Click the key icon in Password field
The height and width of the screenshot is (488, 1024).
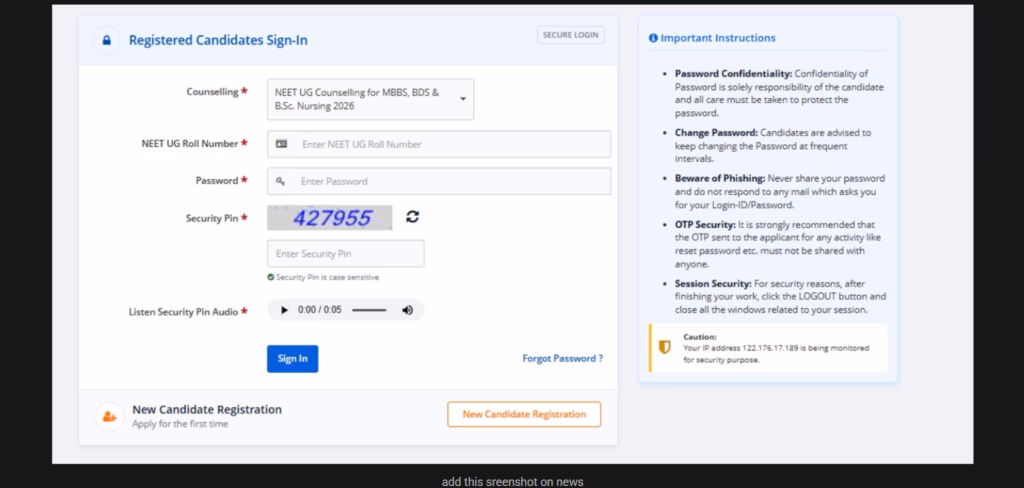281,181
